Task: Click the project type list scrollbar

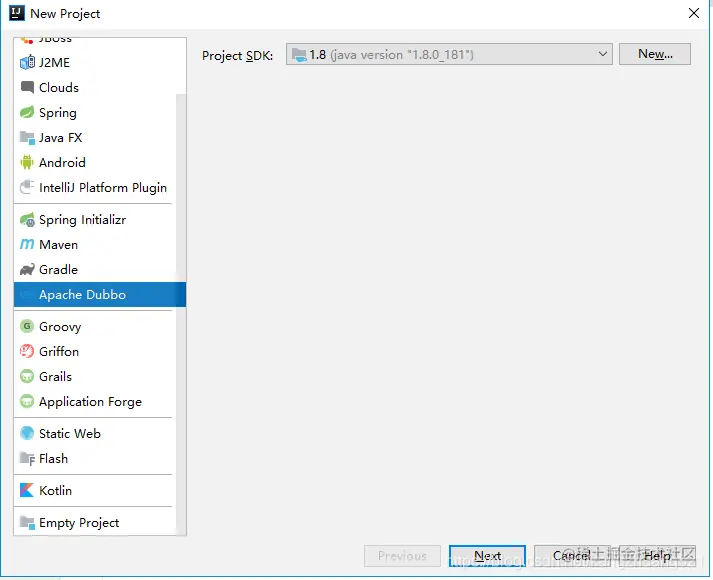Action: pos(181,314)
